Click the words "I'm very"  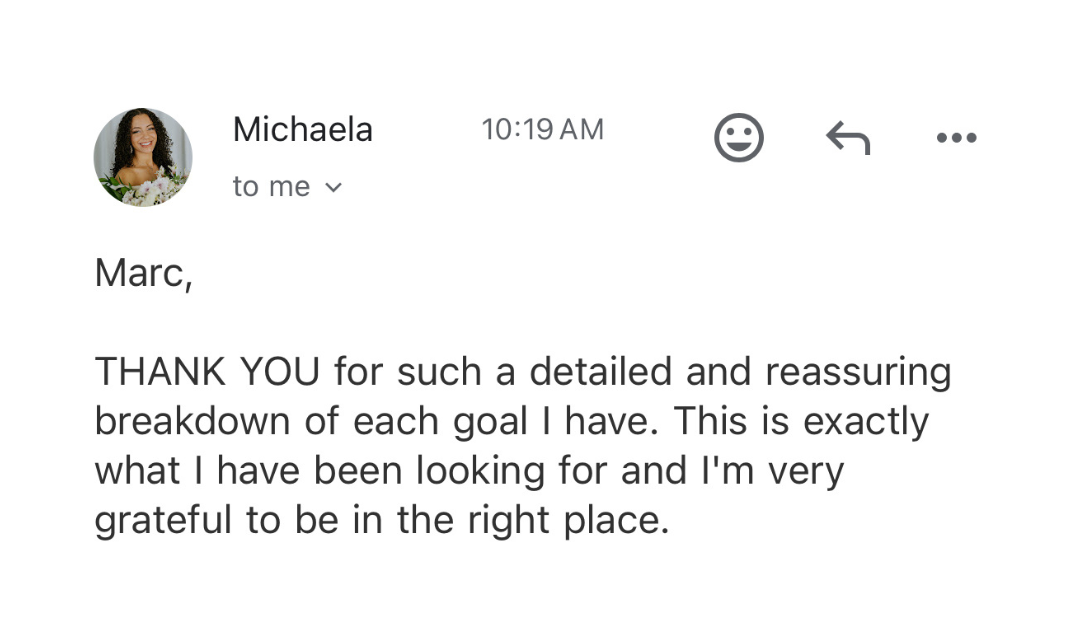click(772, 473)
